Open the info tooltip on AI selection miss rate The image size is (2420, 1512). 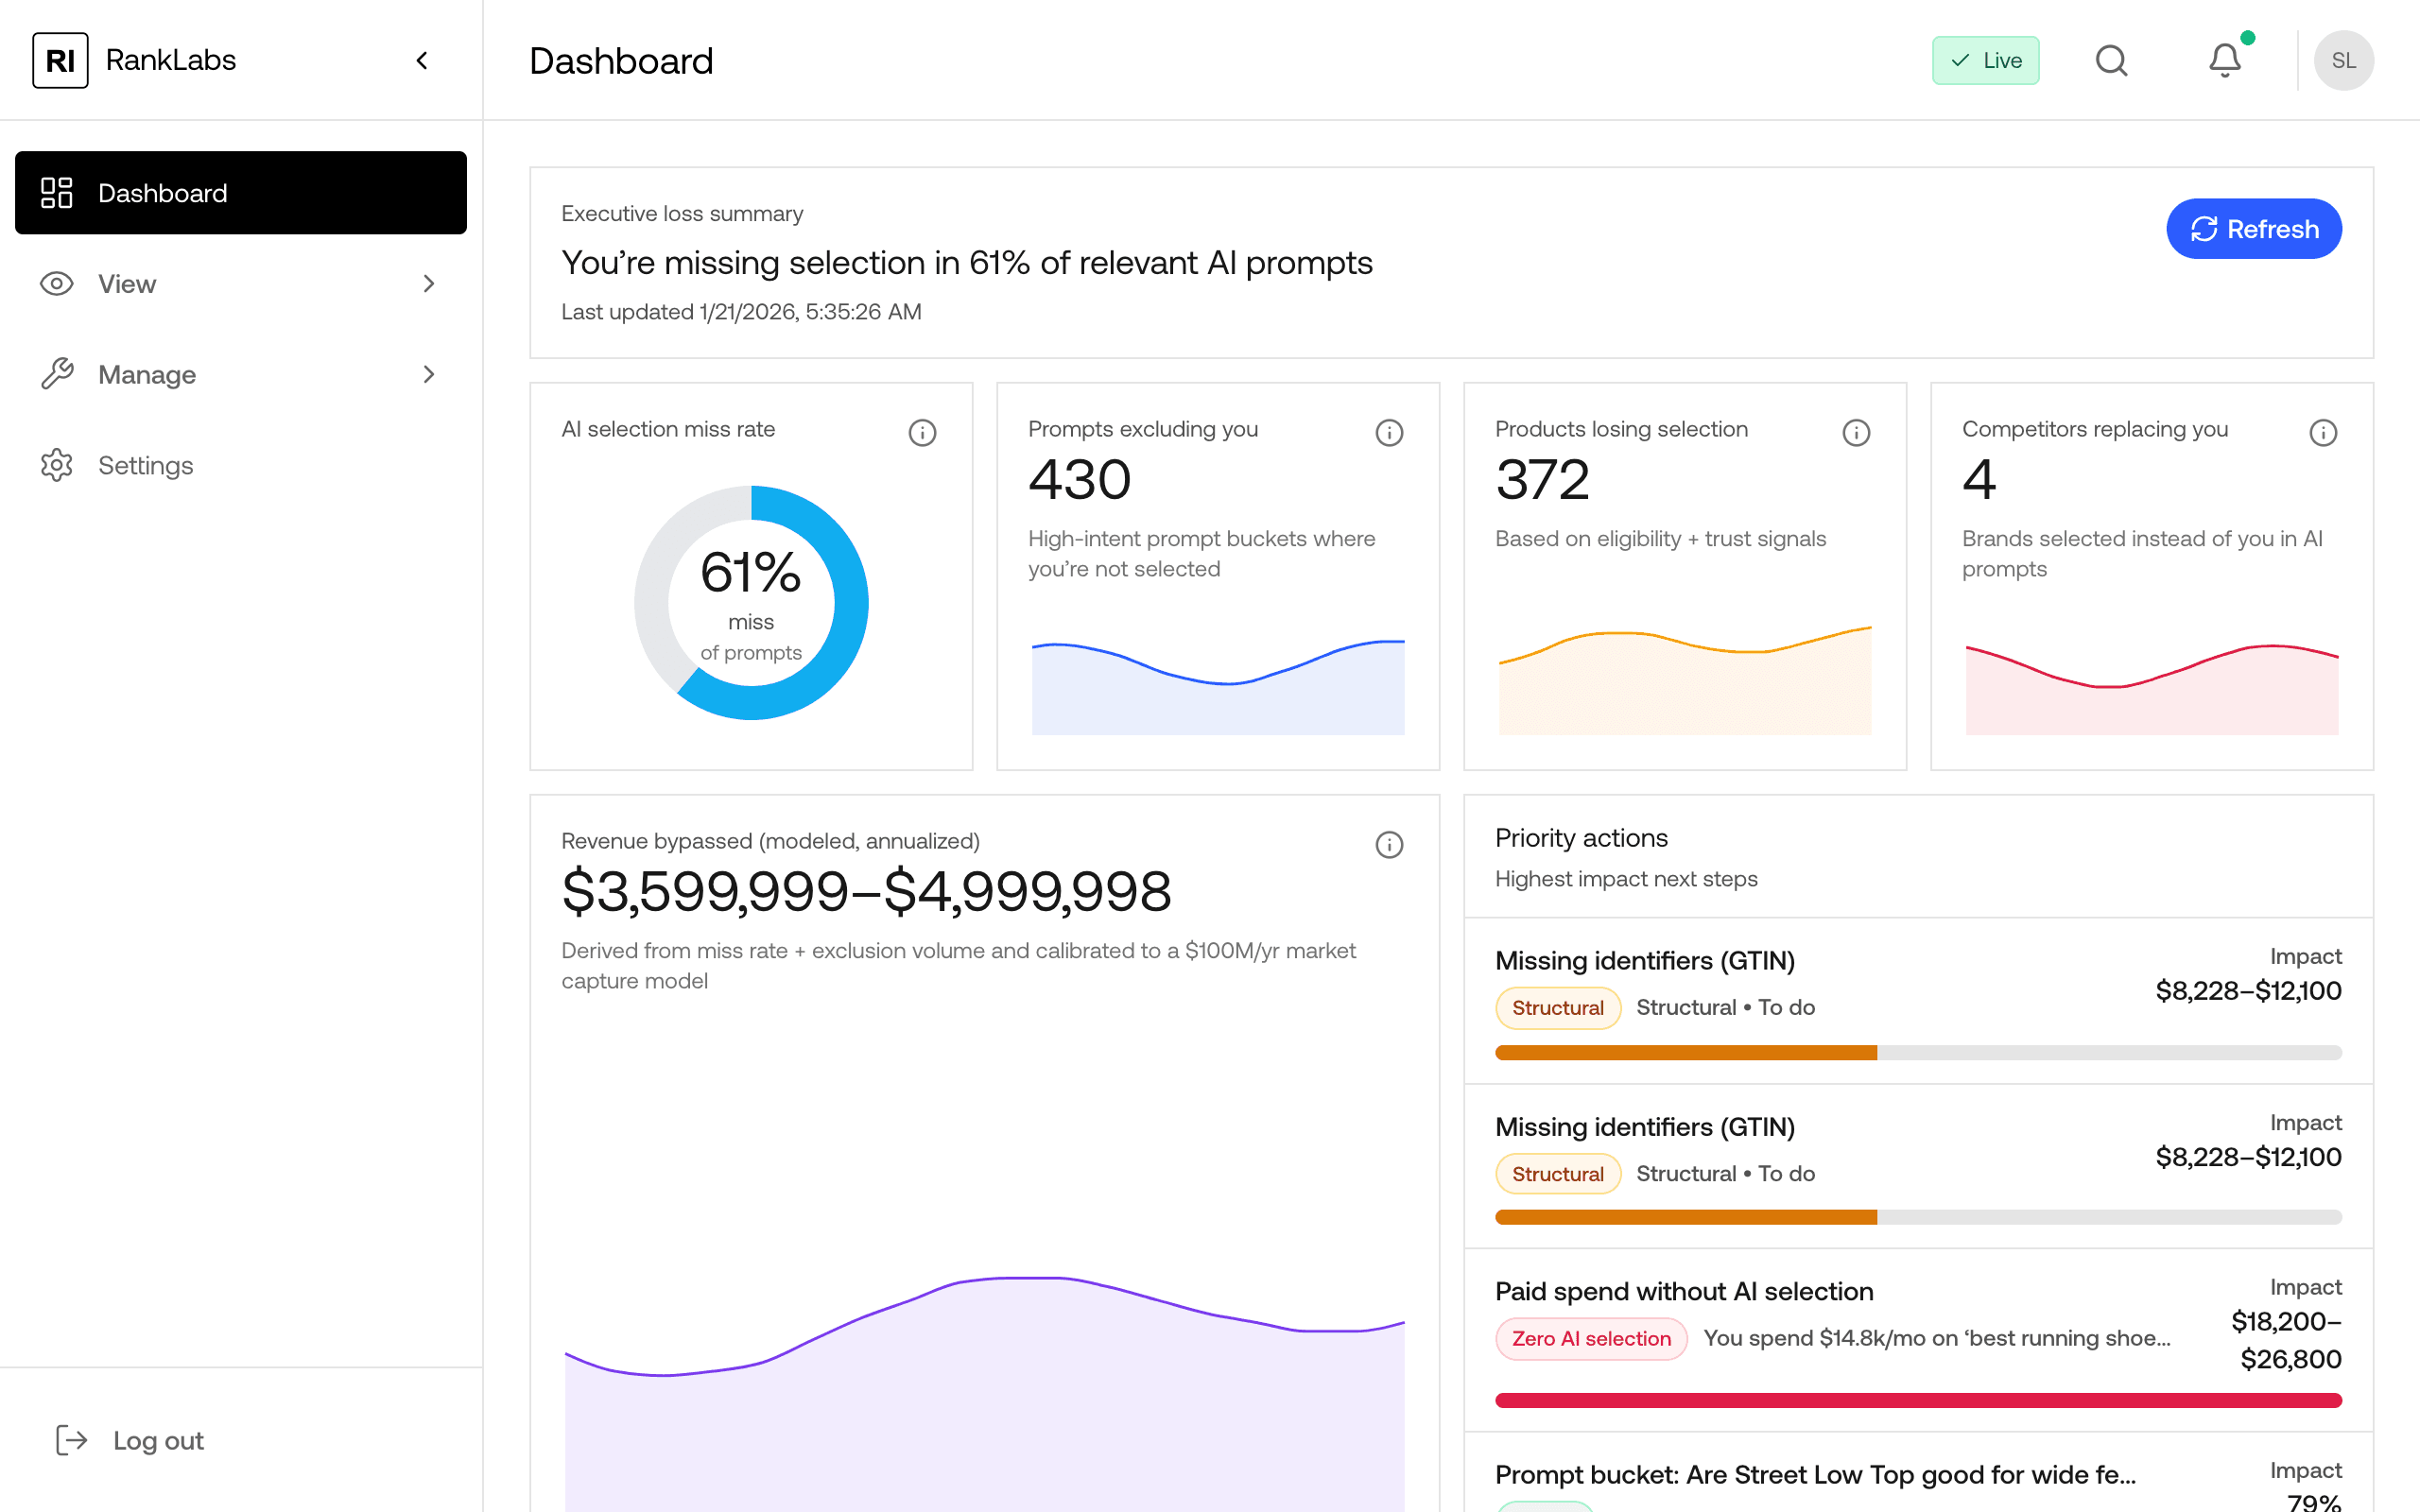pos(921,432)
